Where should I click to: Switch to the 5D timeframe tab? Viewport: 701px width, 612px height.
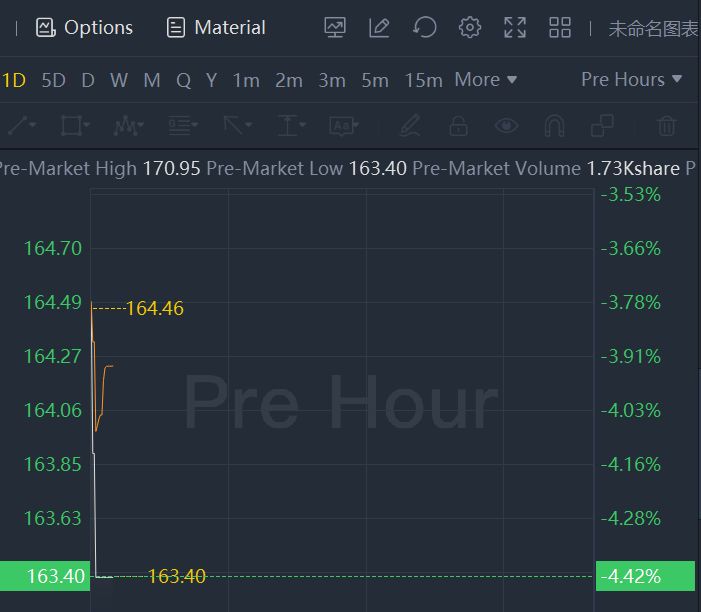coord(54,80)
